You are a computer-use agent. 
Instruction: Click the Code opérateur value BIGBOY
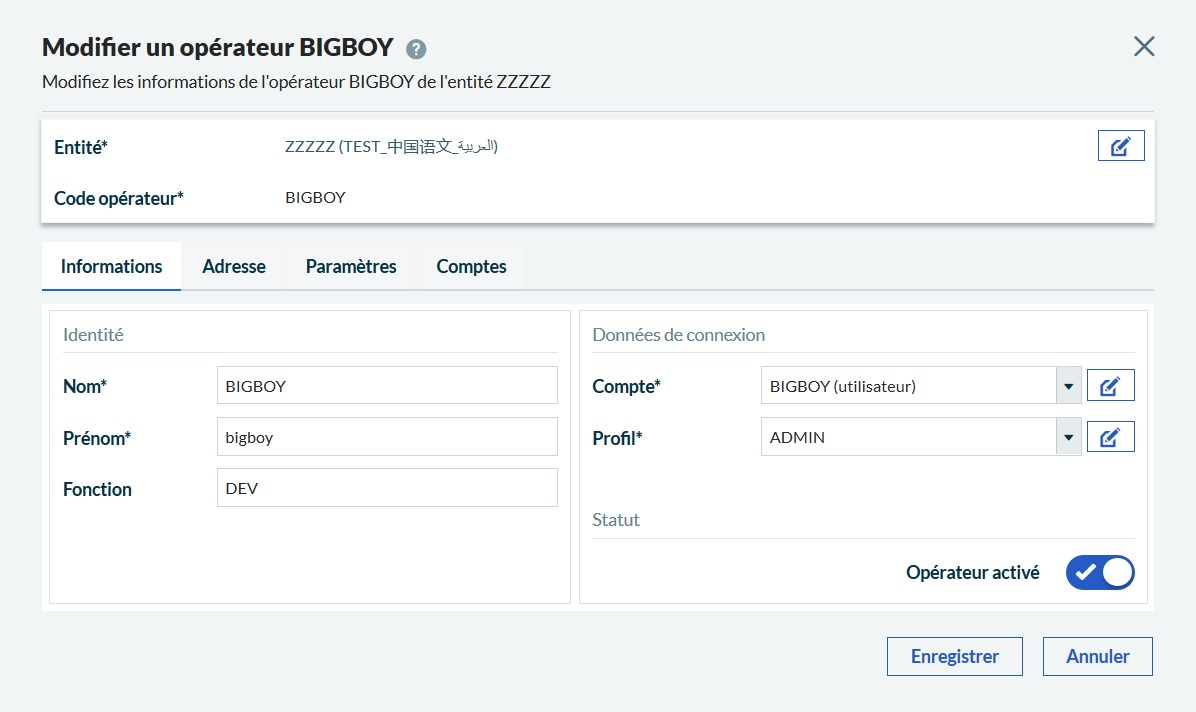point(315,198)
